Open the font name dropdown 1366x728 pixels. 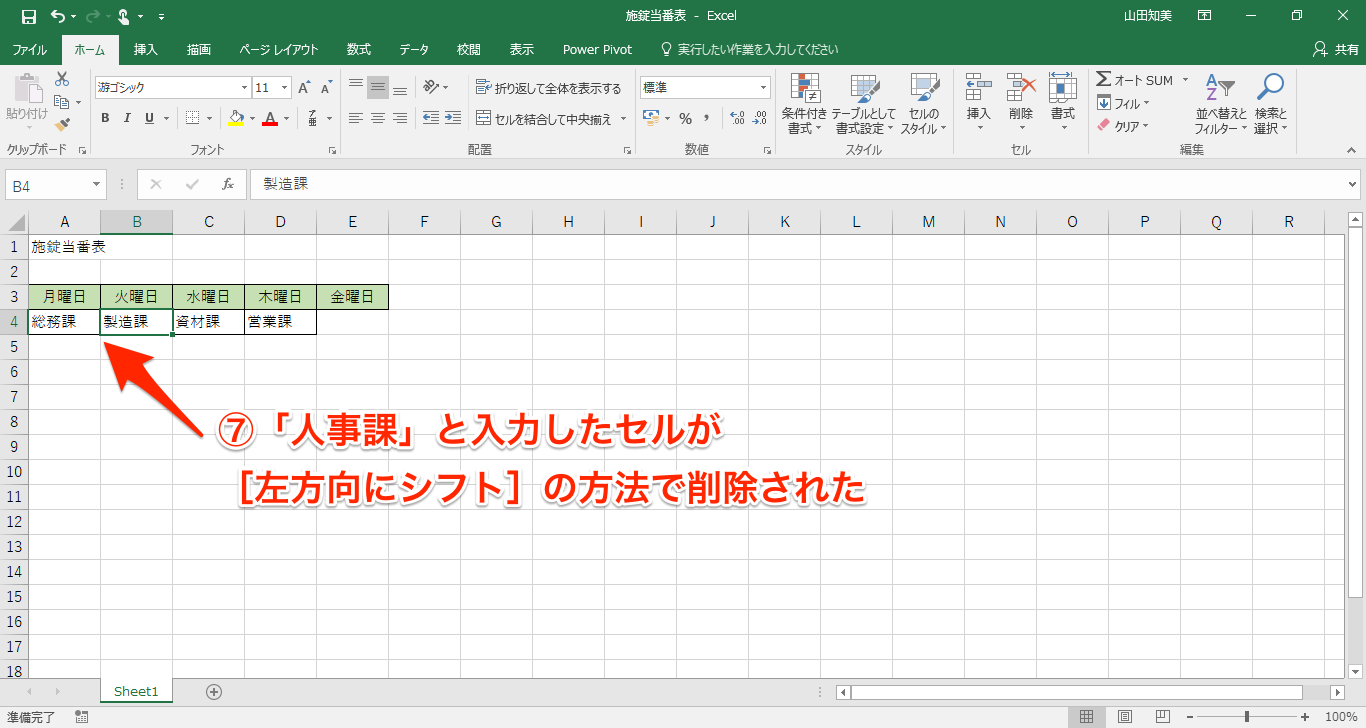(242, 88)
